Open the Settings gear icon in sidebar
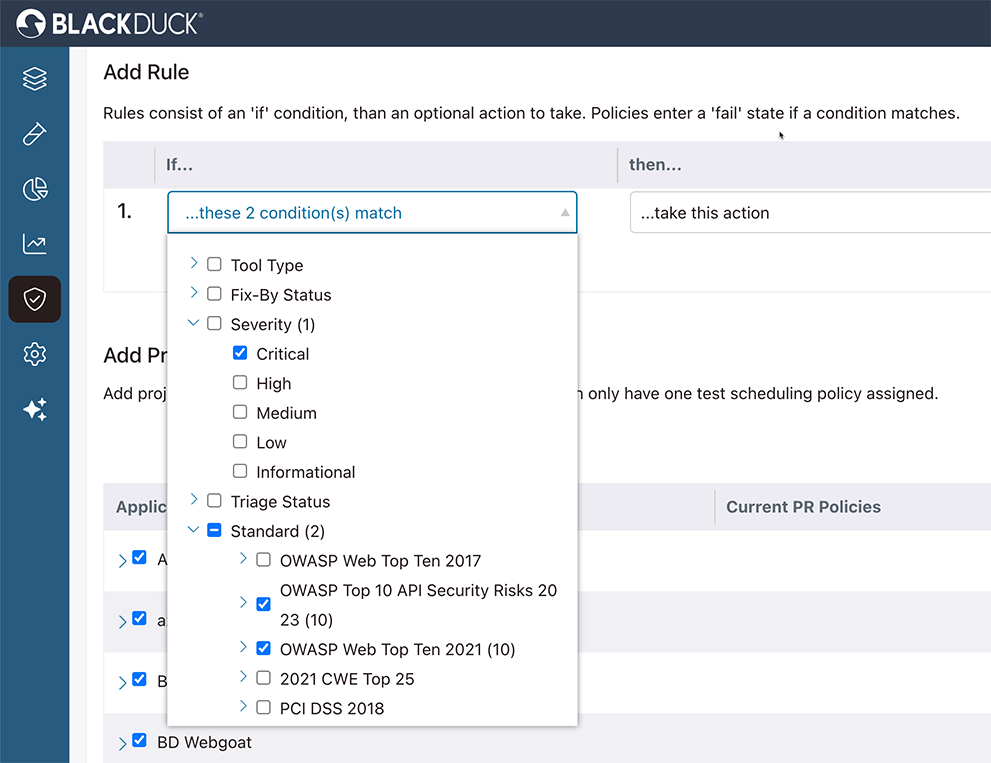Viewport: 991px width, 763px height. pos(34,354)
